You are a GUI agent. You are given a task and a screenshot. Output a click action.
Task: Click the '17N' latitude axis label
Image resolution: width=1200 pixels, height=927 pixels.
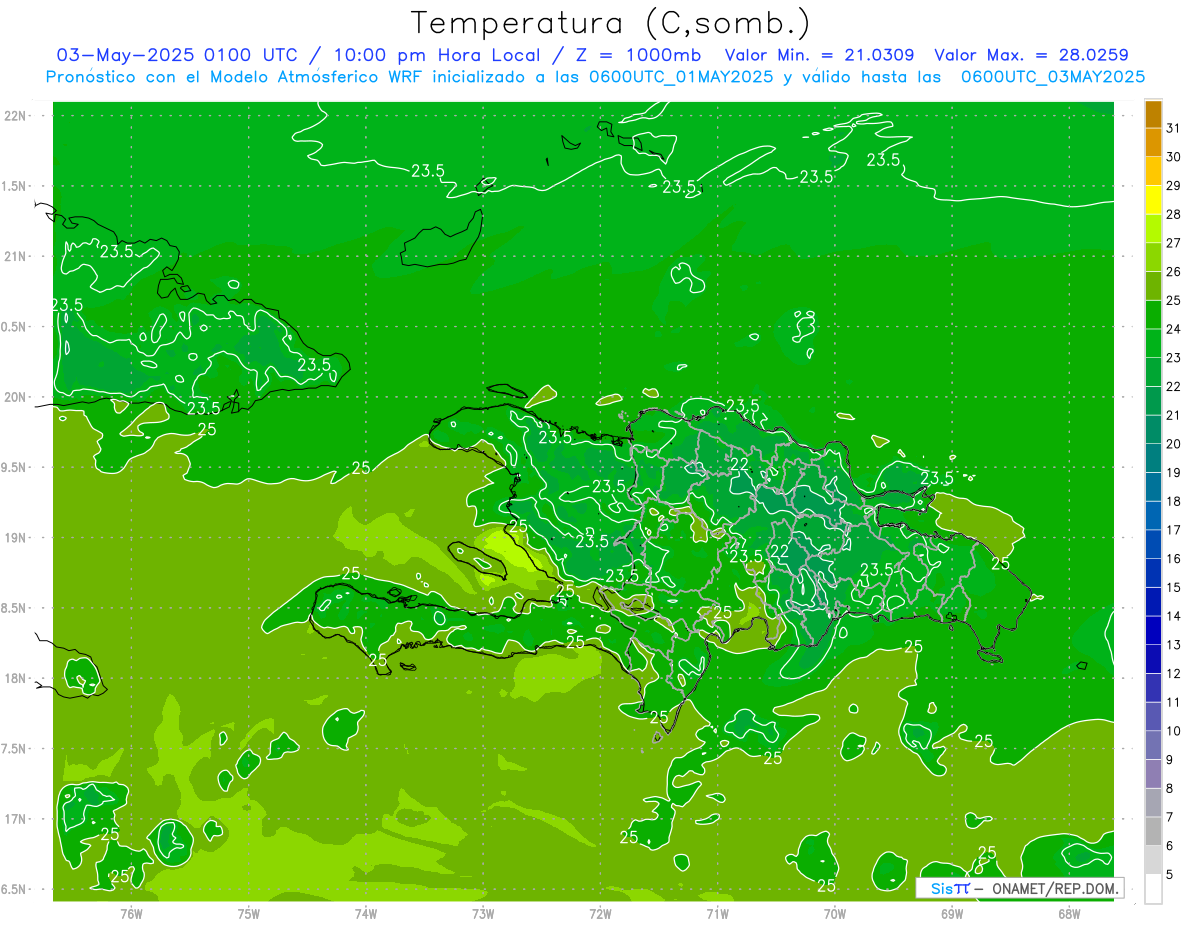coord(14,819)
